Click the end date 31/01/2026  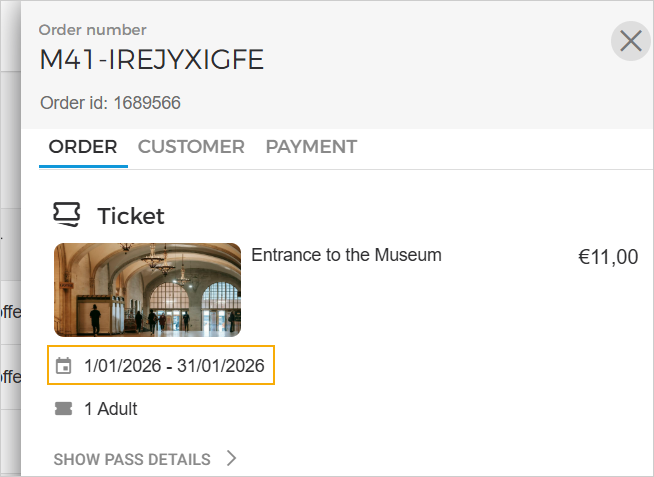click(x=221, y=366)
